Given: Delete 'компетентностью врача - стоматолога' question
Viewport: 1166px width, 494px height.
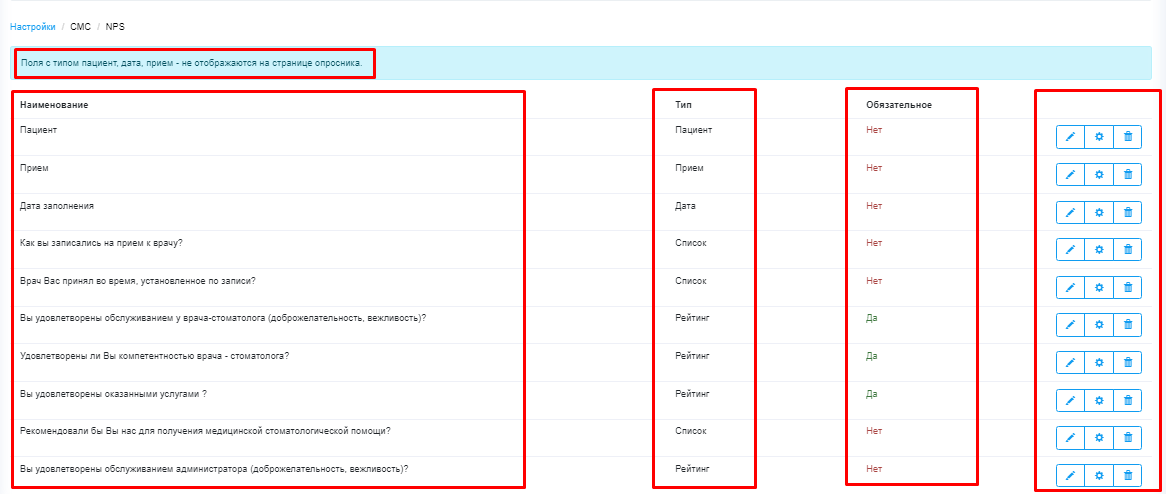Looking at the screenshot, I should pyautogui.click(x=1127, y=362).
